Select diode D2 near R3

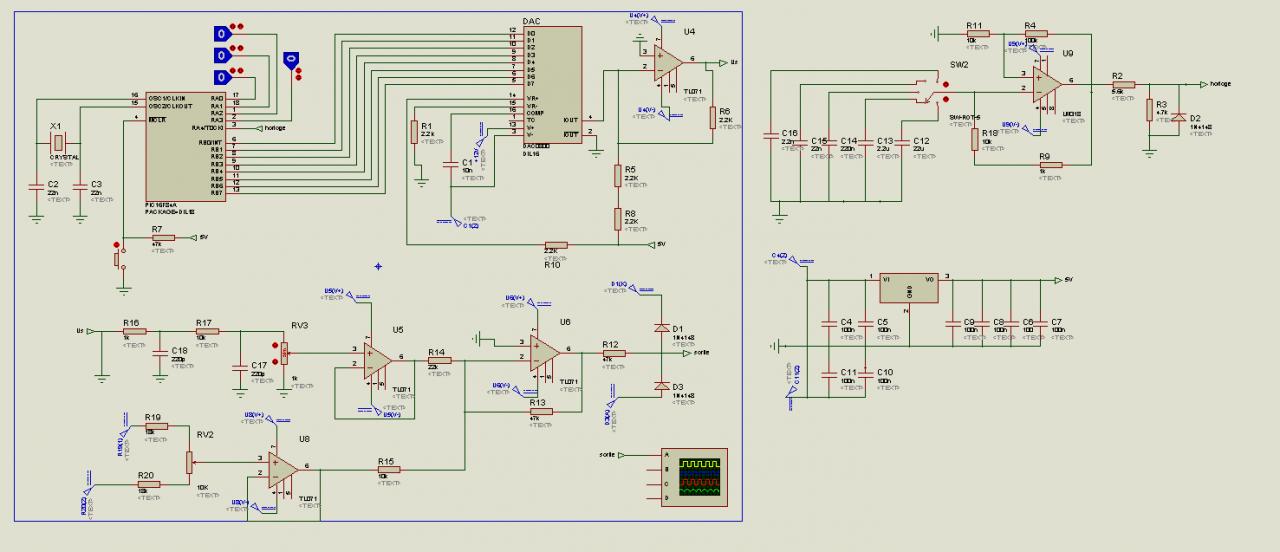[x=1179, y=117]
